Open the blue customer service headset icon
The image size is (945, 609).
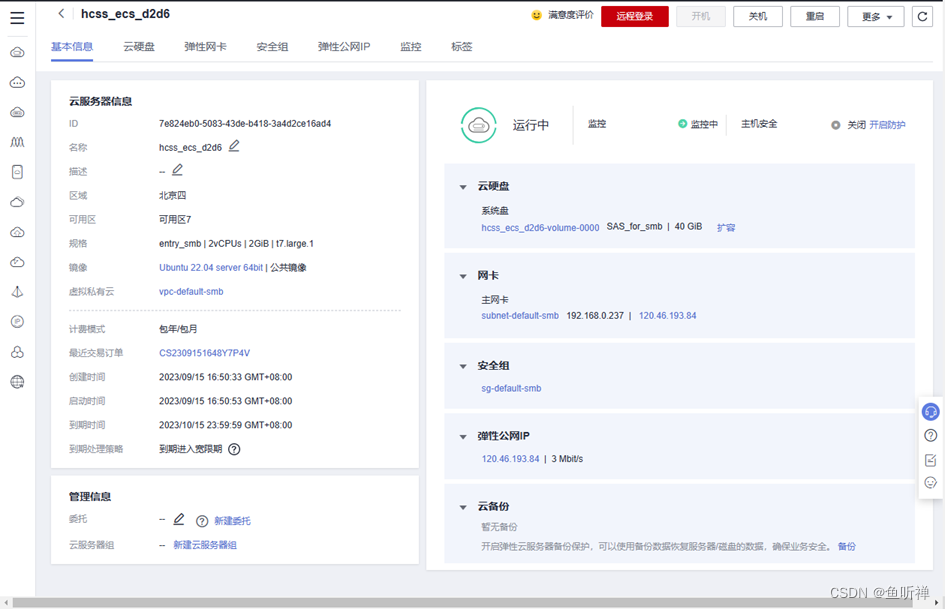(x=931, y=412)
